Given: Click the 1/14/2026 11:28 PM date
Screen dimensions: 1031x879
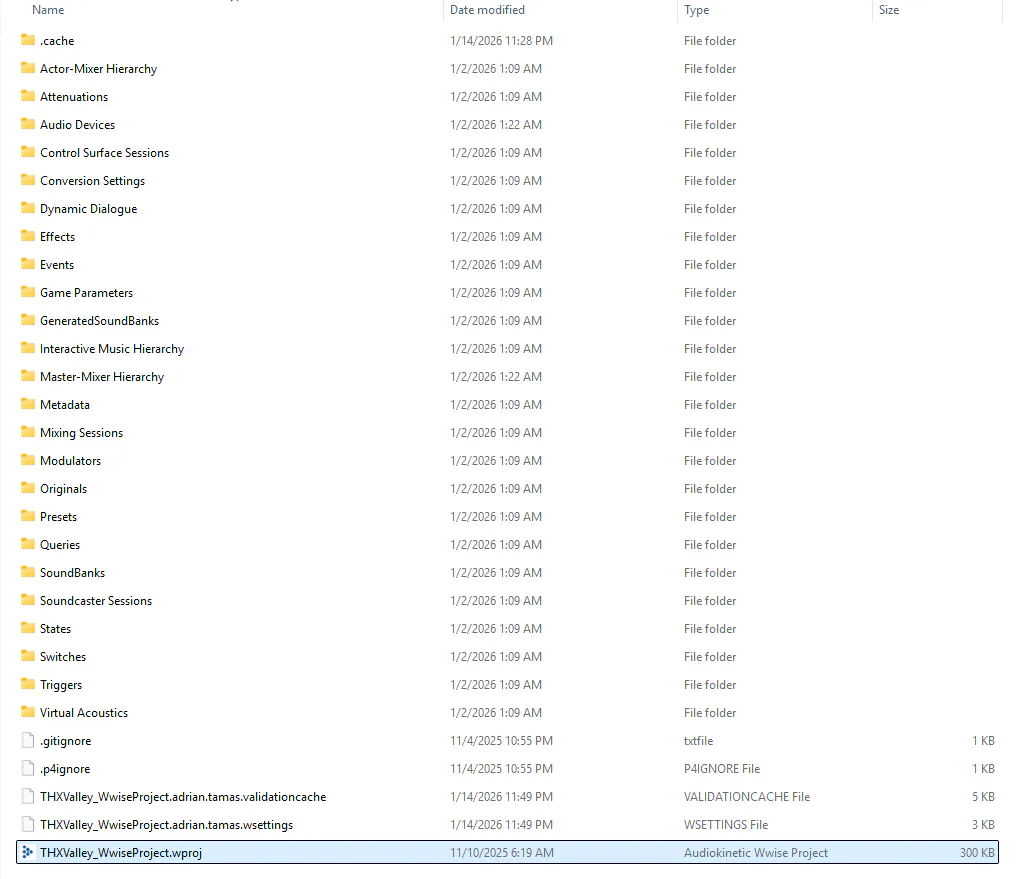Looking at the screenshot, I should pyautogui.click(x=501, y=41).
